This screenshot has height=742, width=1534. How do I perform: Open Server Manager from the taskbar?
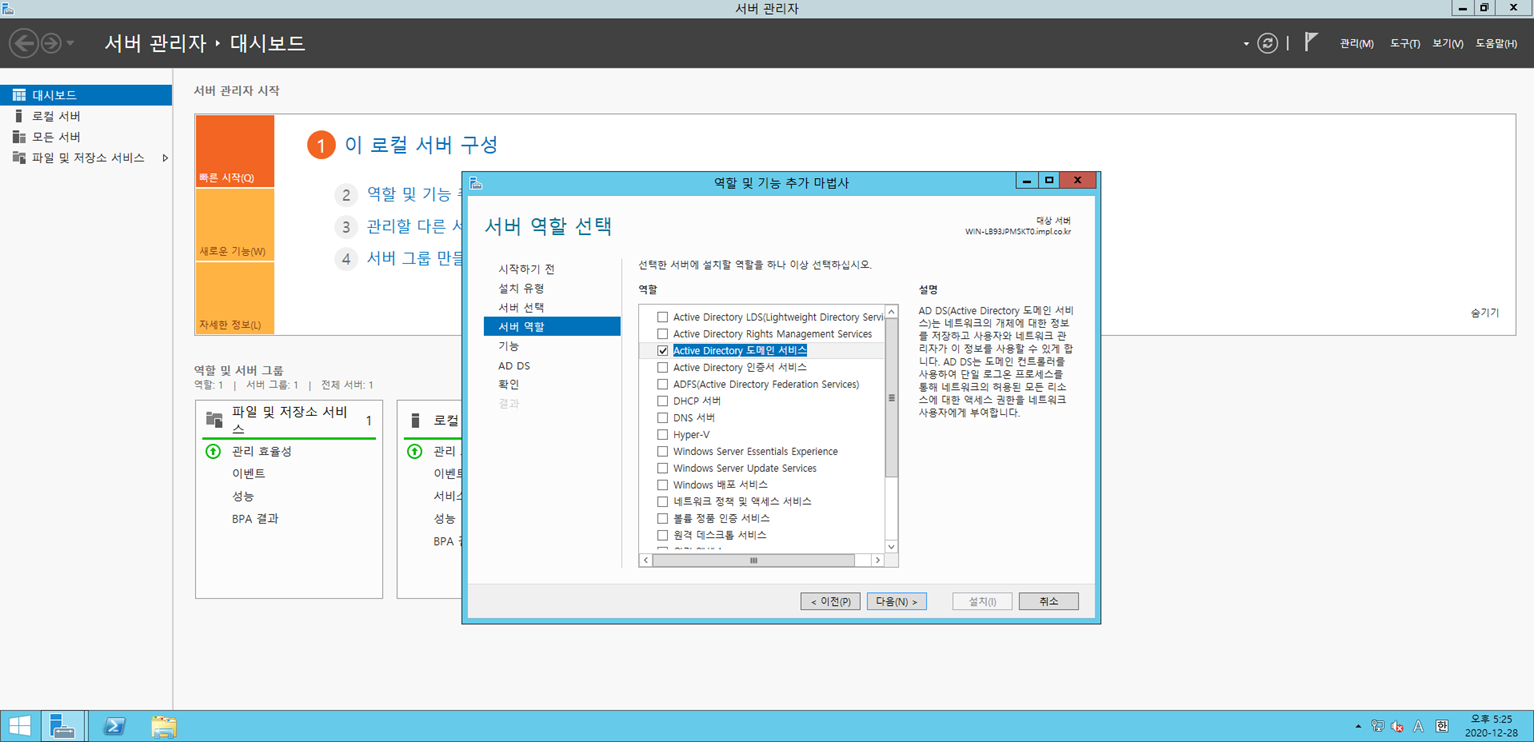pos(62,726)
